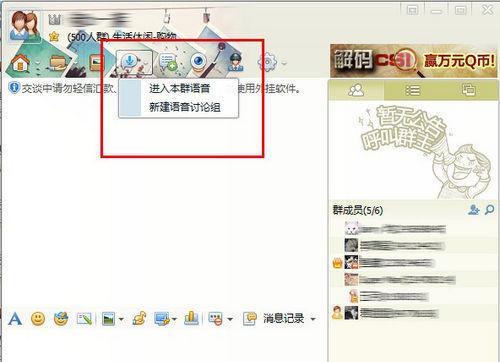Click the info icon in the notice bar
500x362 pixels.
coord(14,88)
